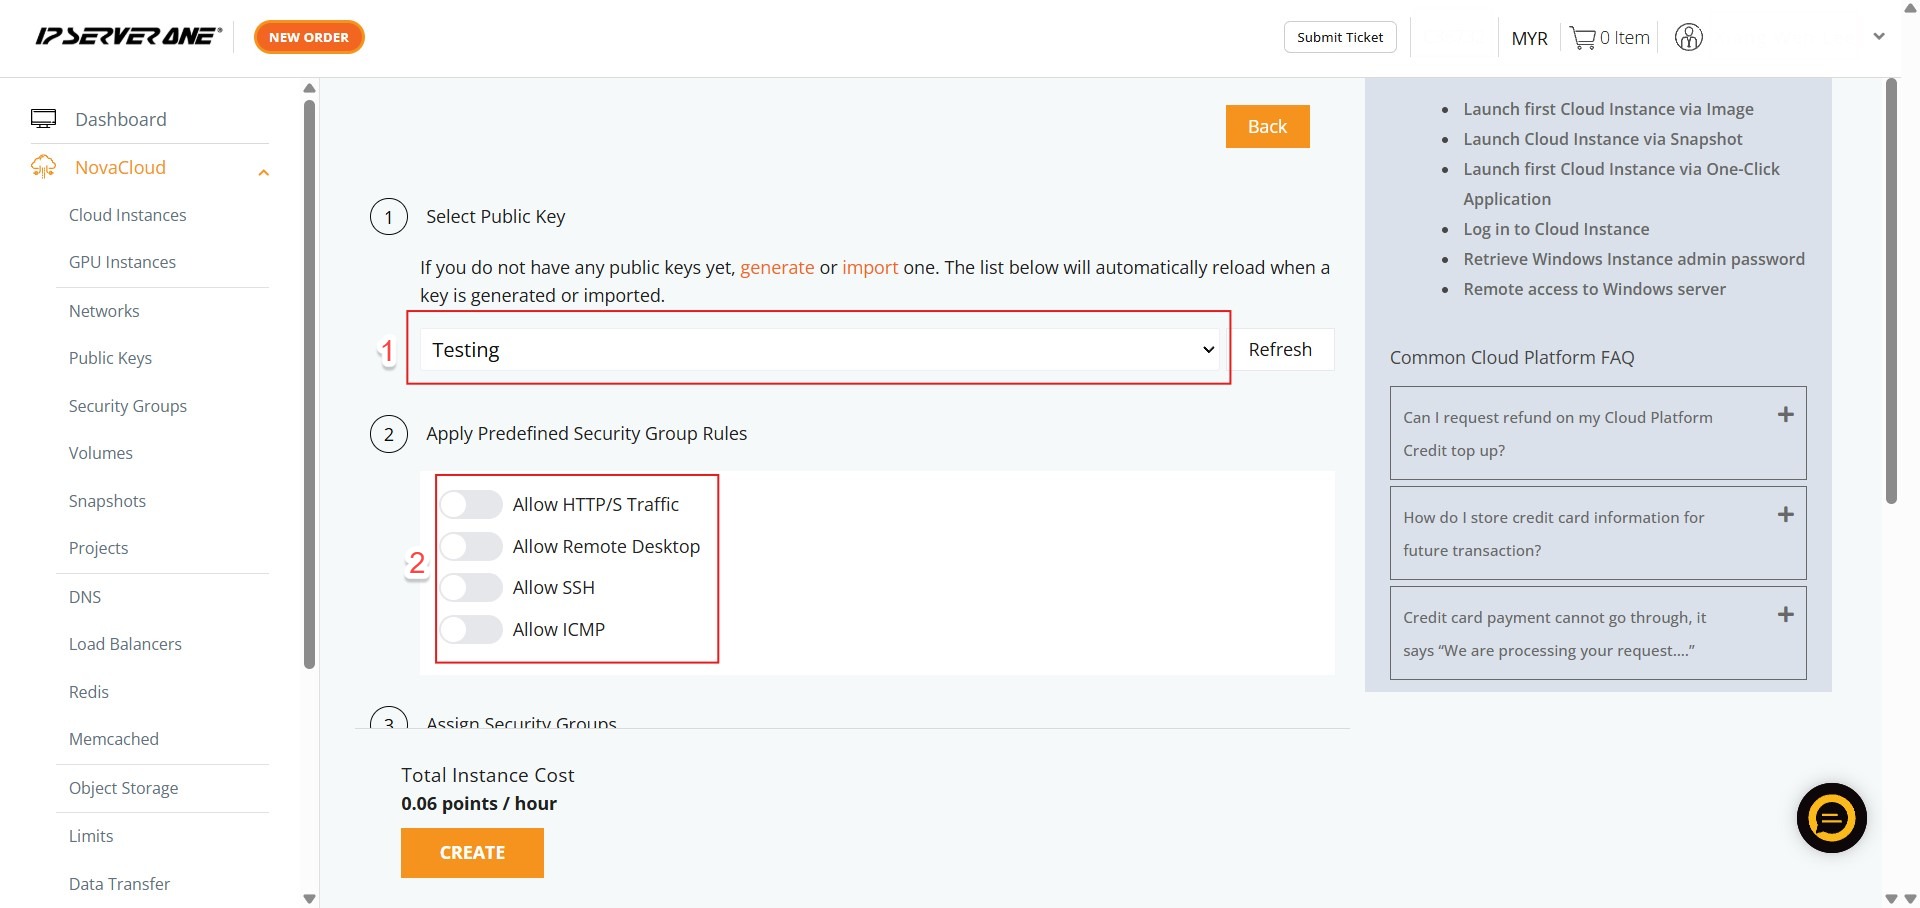
Task: Open Security Groups from sidebar
Action: (127, 406)
